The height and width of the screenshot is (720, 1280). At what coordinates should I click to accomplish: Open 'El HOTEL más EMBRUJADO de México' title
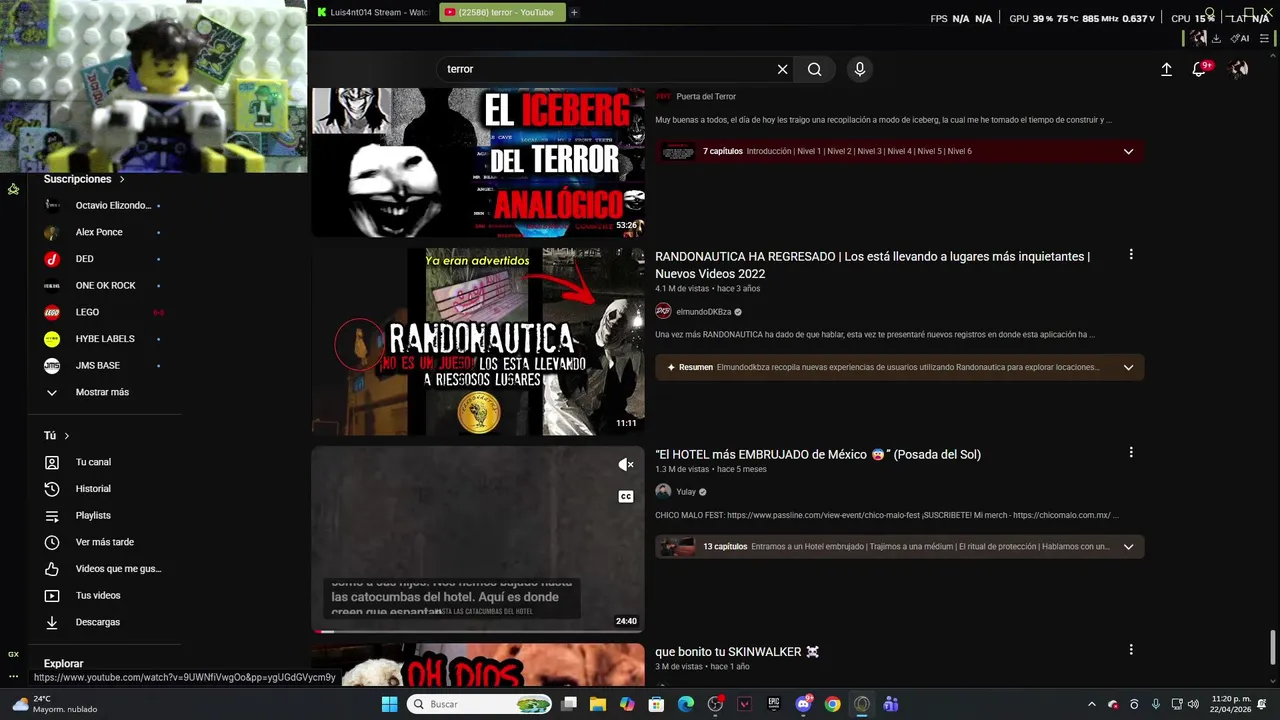(x=818, y=454)
